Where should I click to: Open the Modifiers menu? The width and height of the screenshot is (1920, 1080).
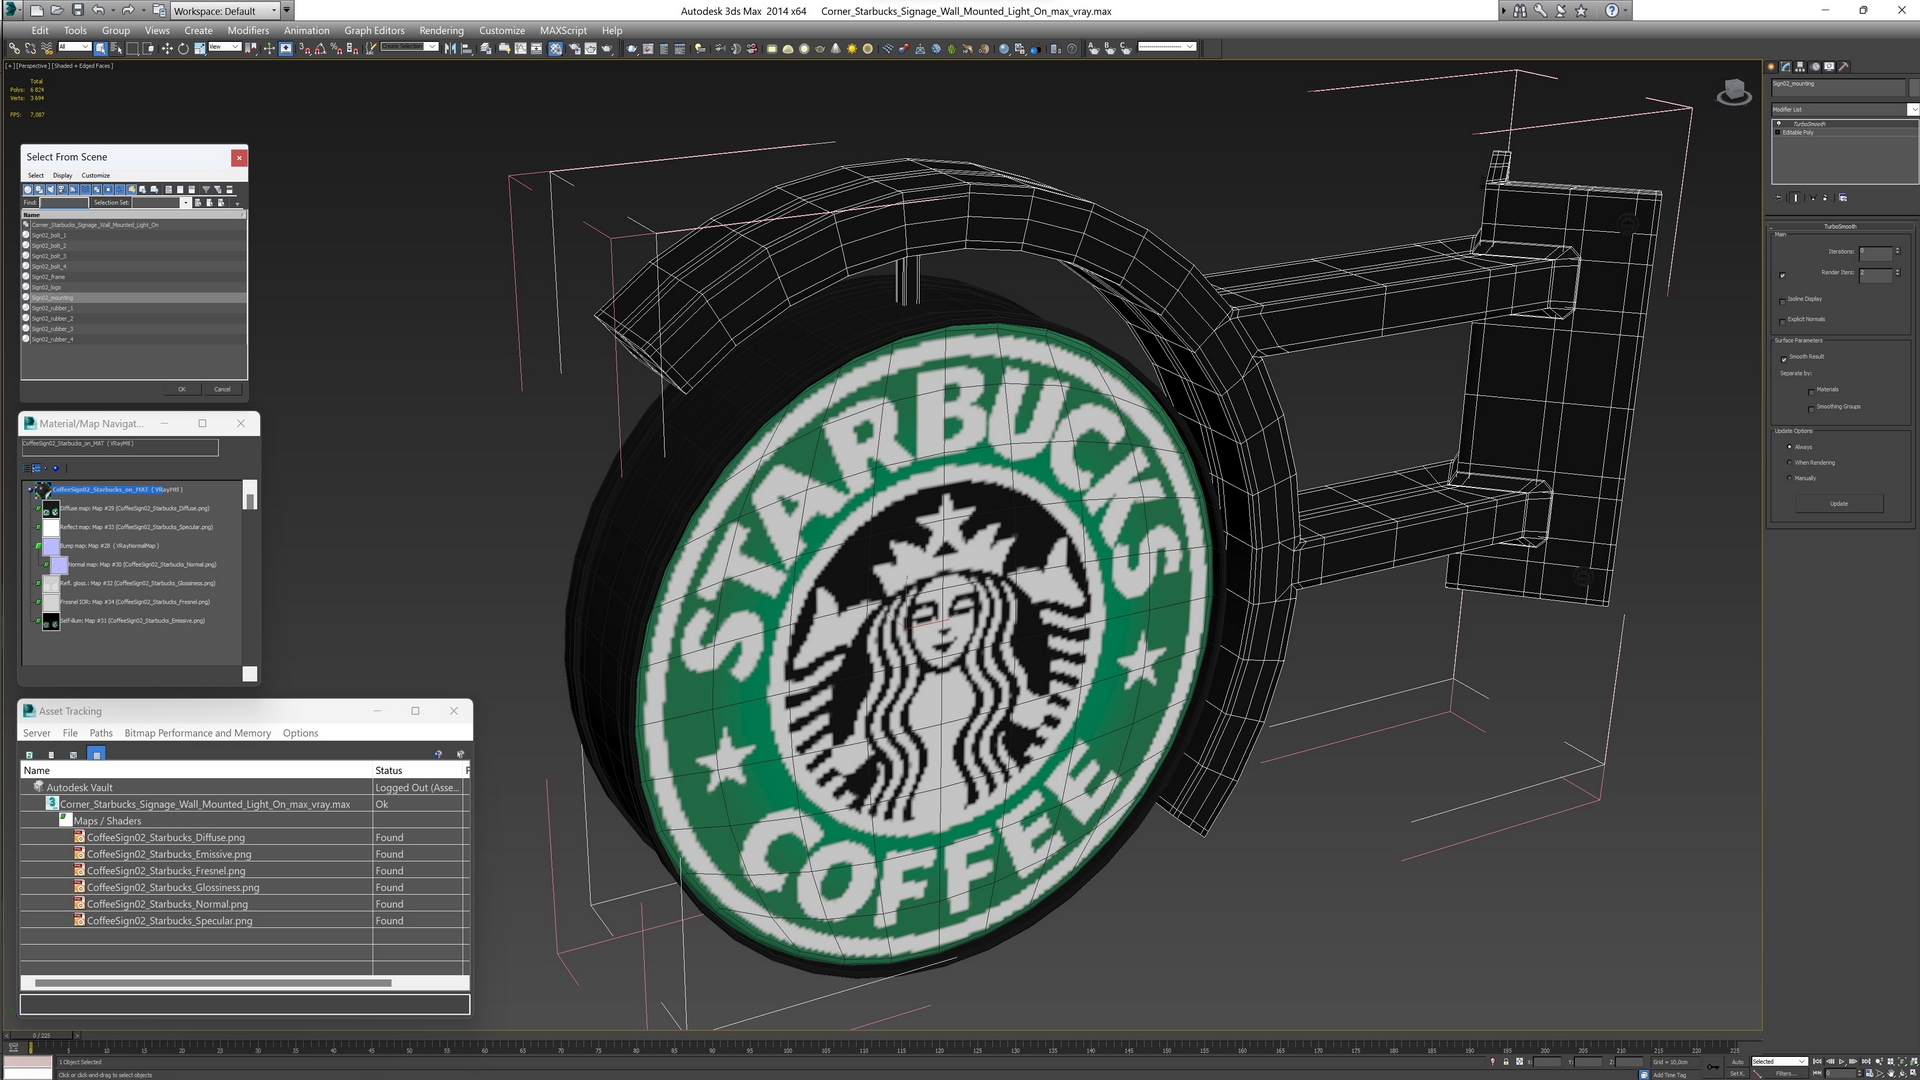coord(248,30)
